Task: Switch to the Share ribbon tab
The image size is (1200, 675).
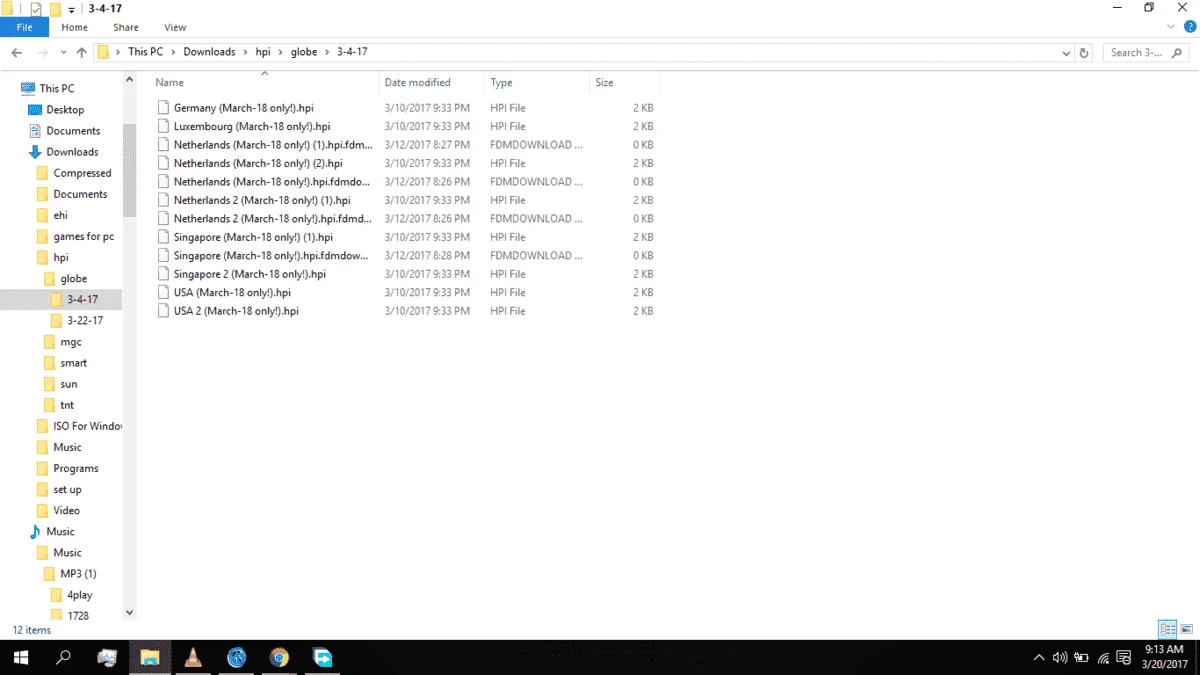Action: [x=126, y=27]
